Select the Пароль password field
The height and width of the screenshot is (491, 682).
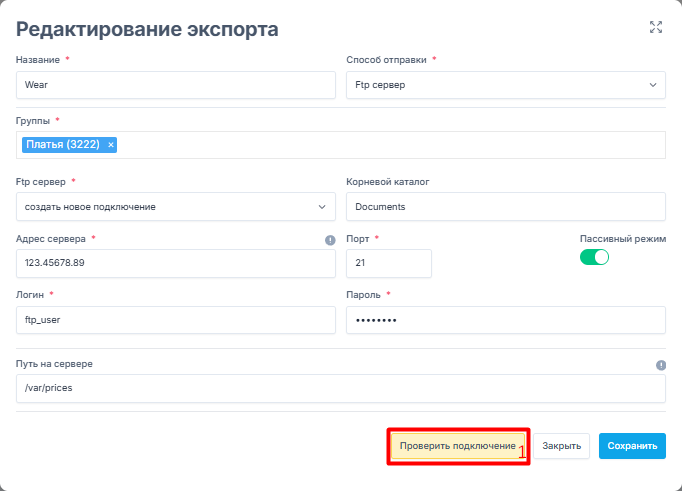(505, 320)
